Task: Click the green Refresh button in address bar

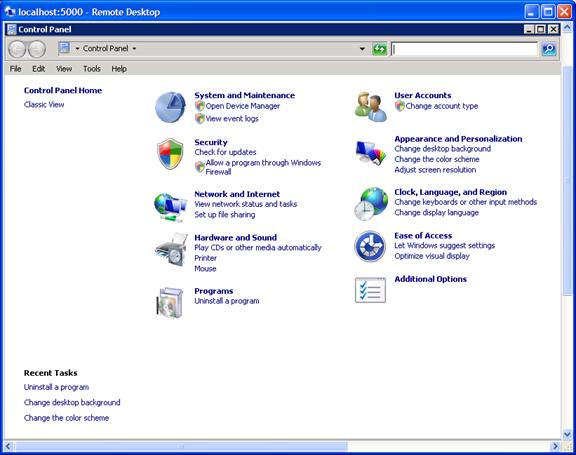Action: 379,49
